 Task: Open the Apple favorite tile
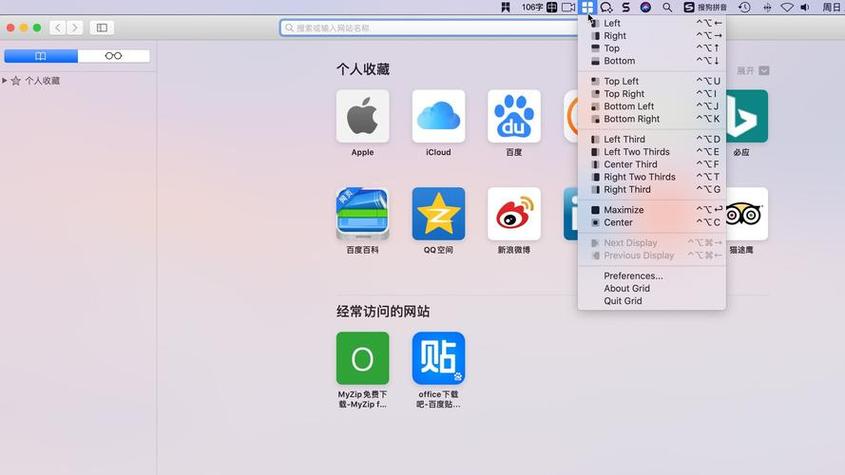(x=362, y=116)
